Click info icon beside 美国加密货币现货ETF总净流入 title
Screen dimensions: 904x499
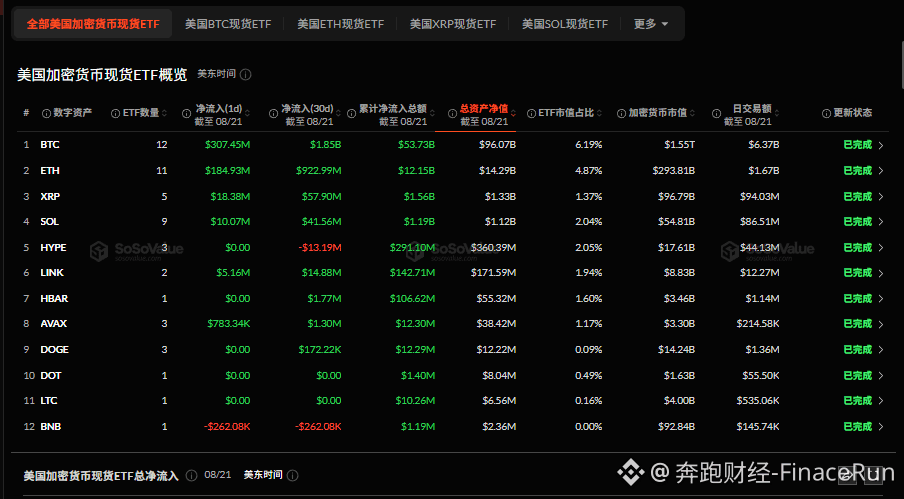click(192, 475)
